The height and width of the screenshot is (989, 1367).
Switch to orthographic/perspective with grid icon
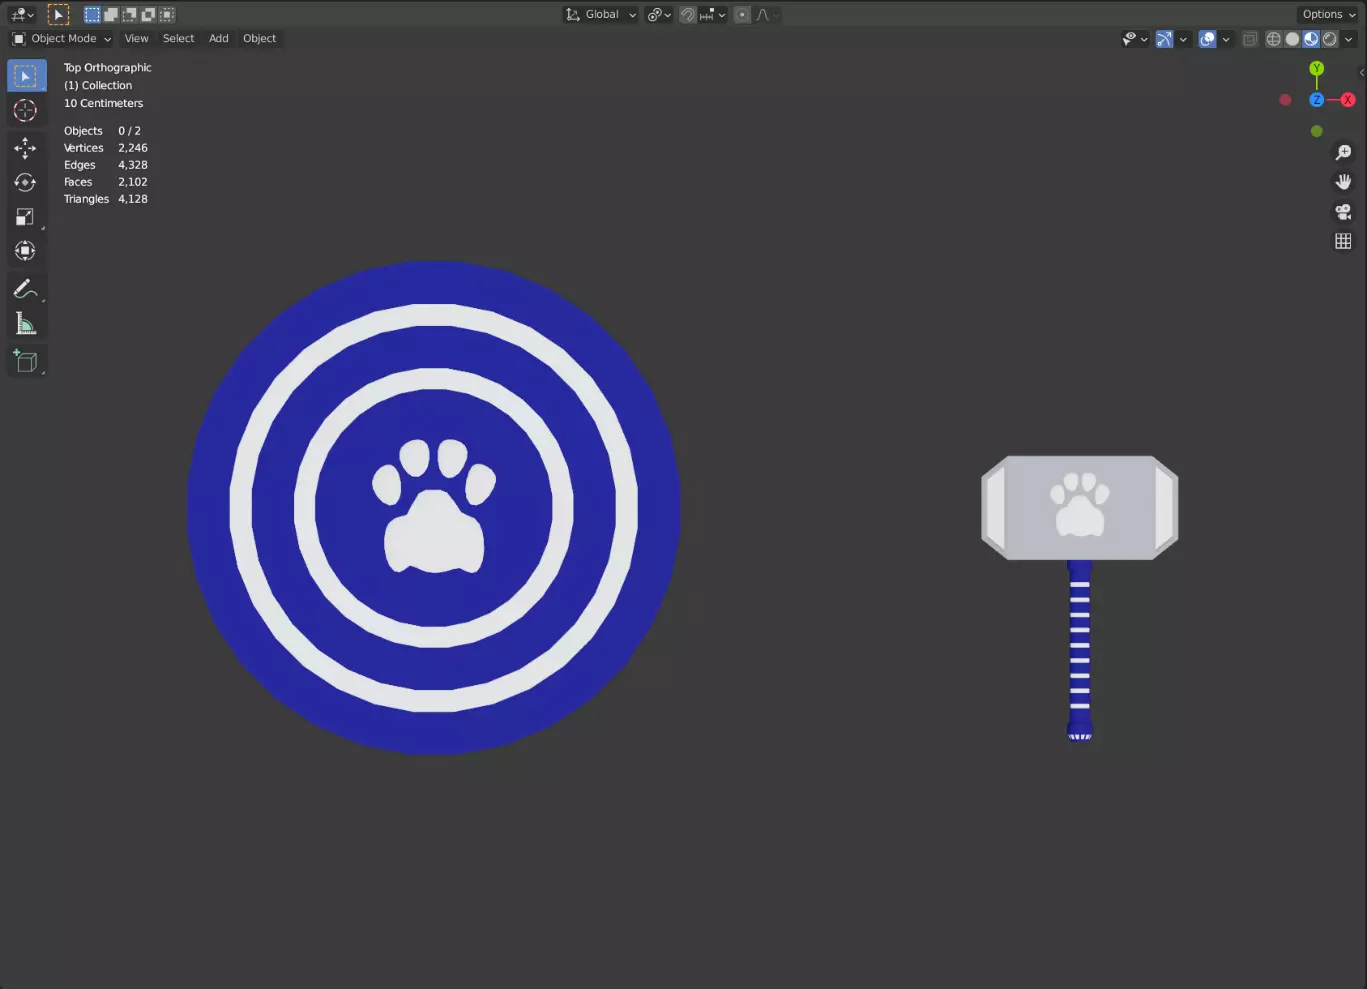pyautogui.click(x=1343, y=242)
